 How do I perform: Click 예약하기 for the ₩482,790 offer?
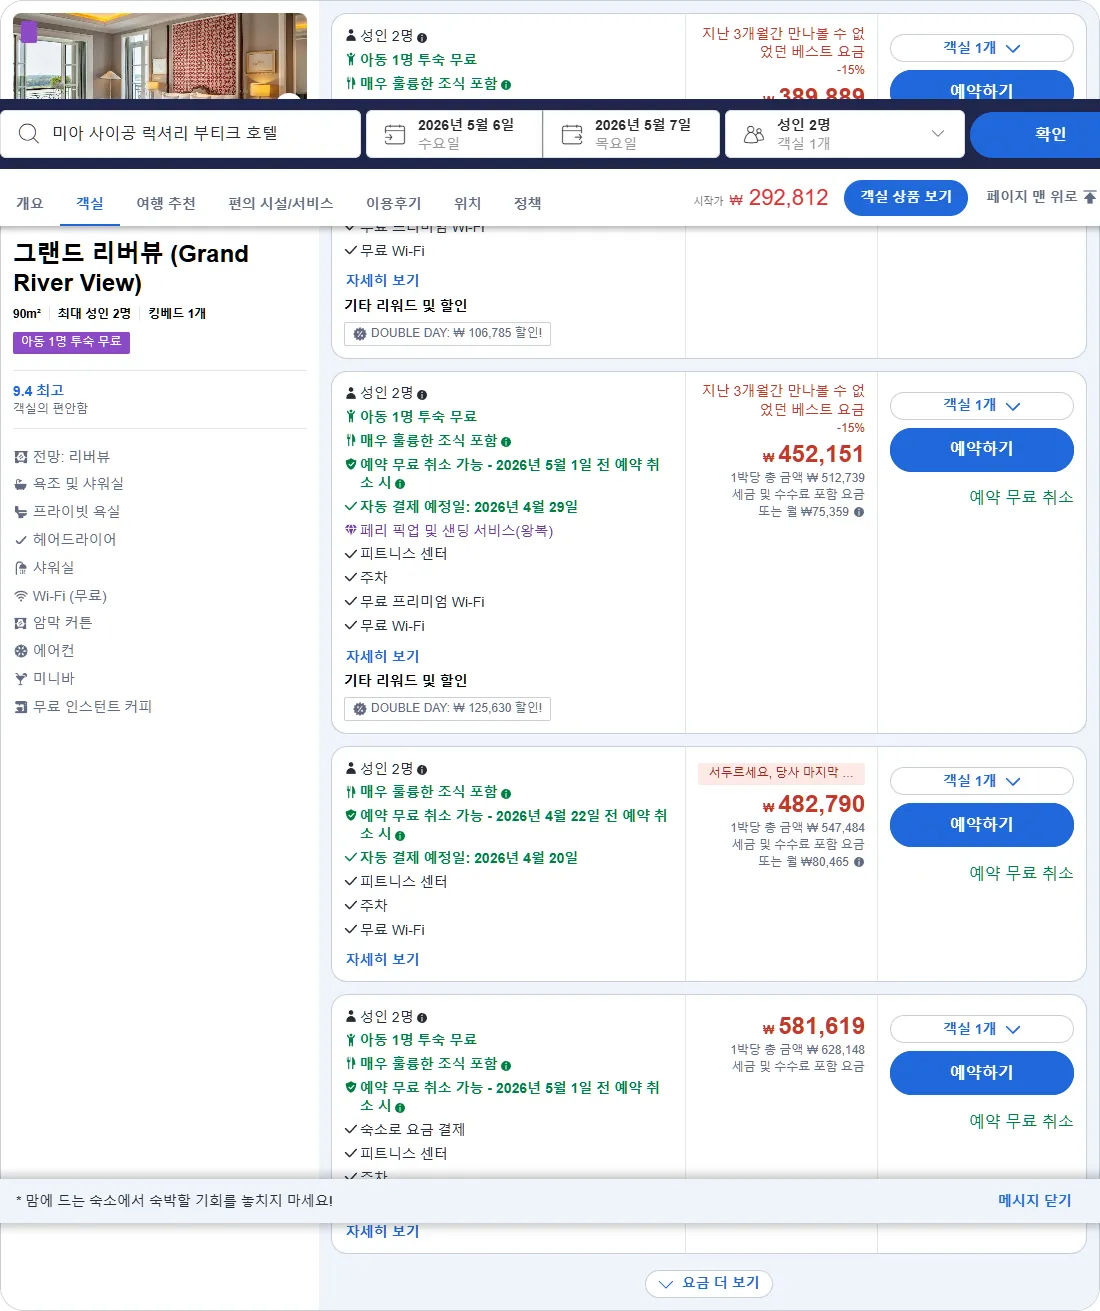coord(981,825)
